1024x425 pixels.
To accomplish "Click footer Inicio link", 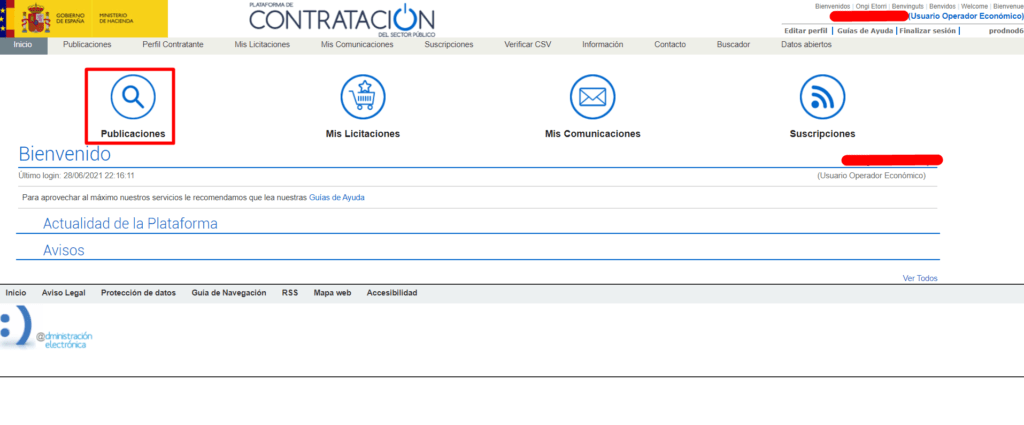I will click(x=16, y=293).
